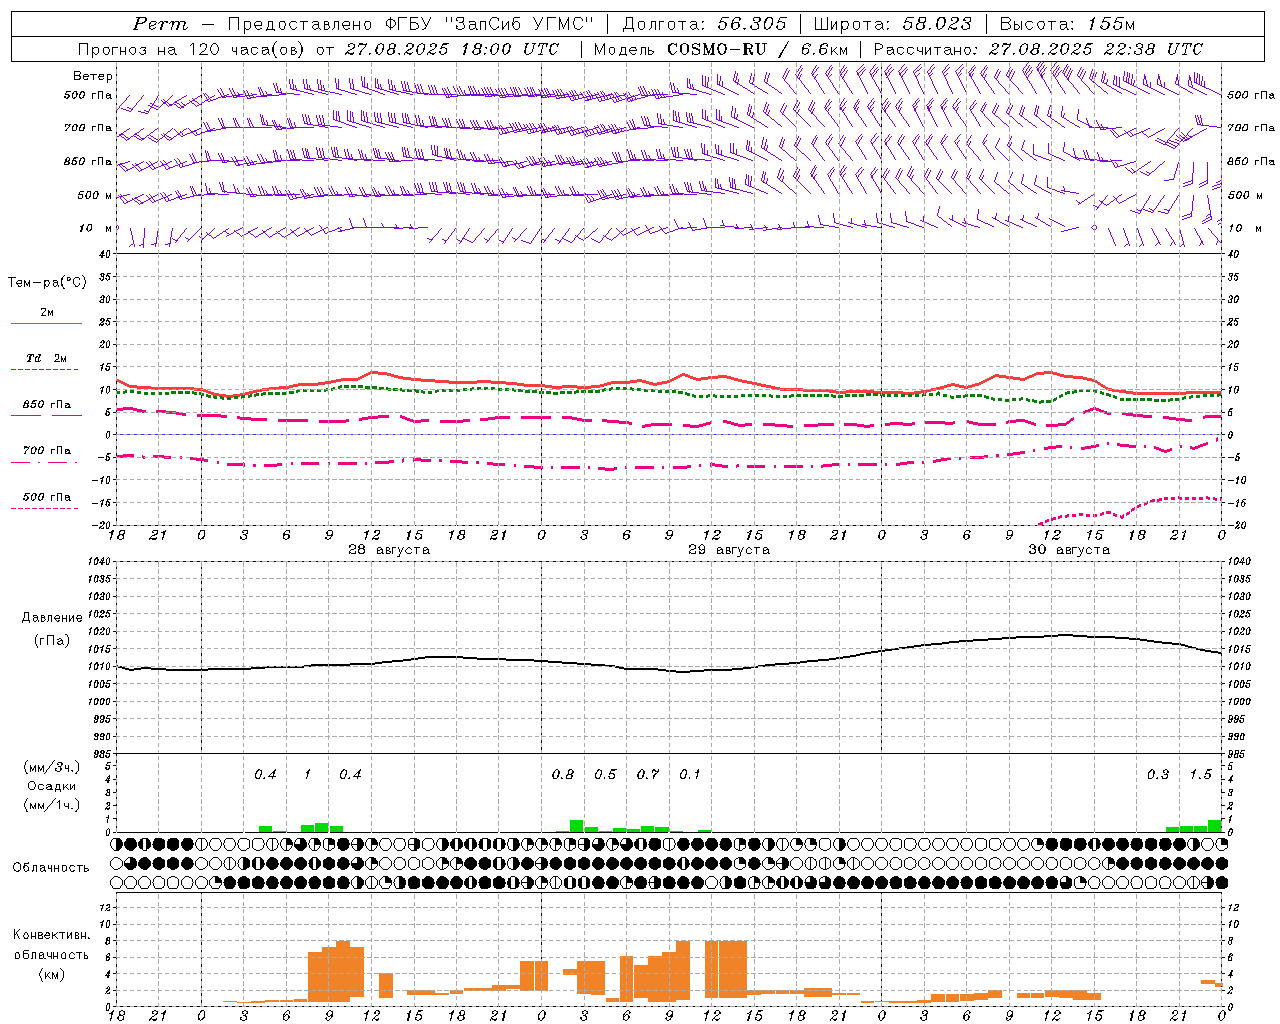Select the "Облачность" cloud cover label
Viewport: 1280px width, 1024px height.
51,867
